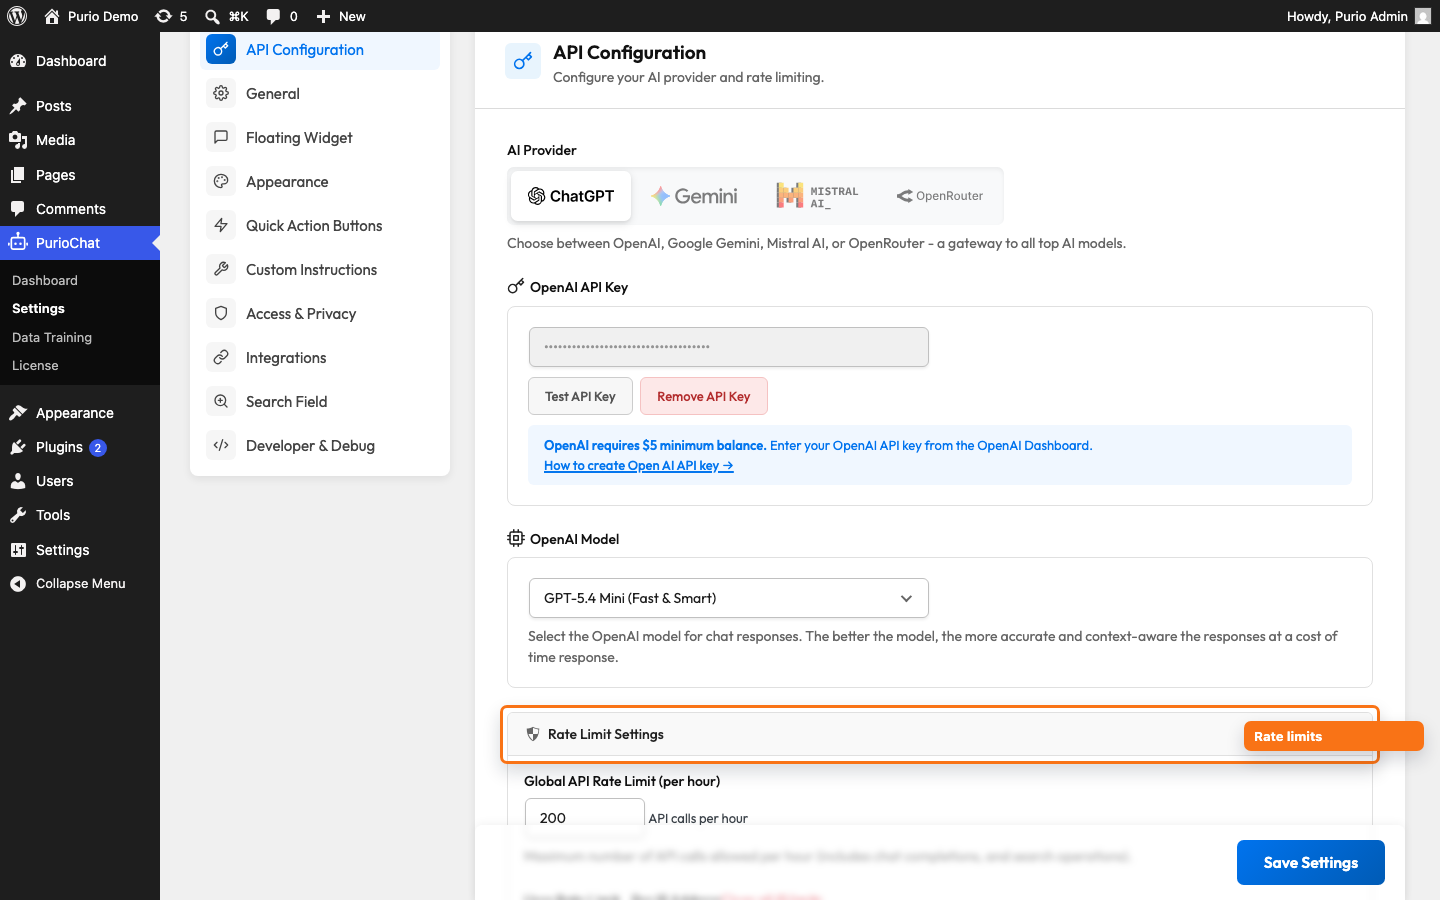Viewport: 1440px width, 900px height.
Task: Click the orange Rate limits badge
Action: tap(1333, 736)
